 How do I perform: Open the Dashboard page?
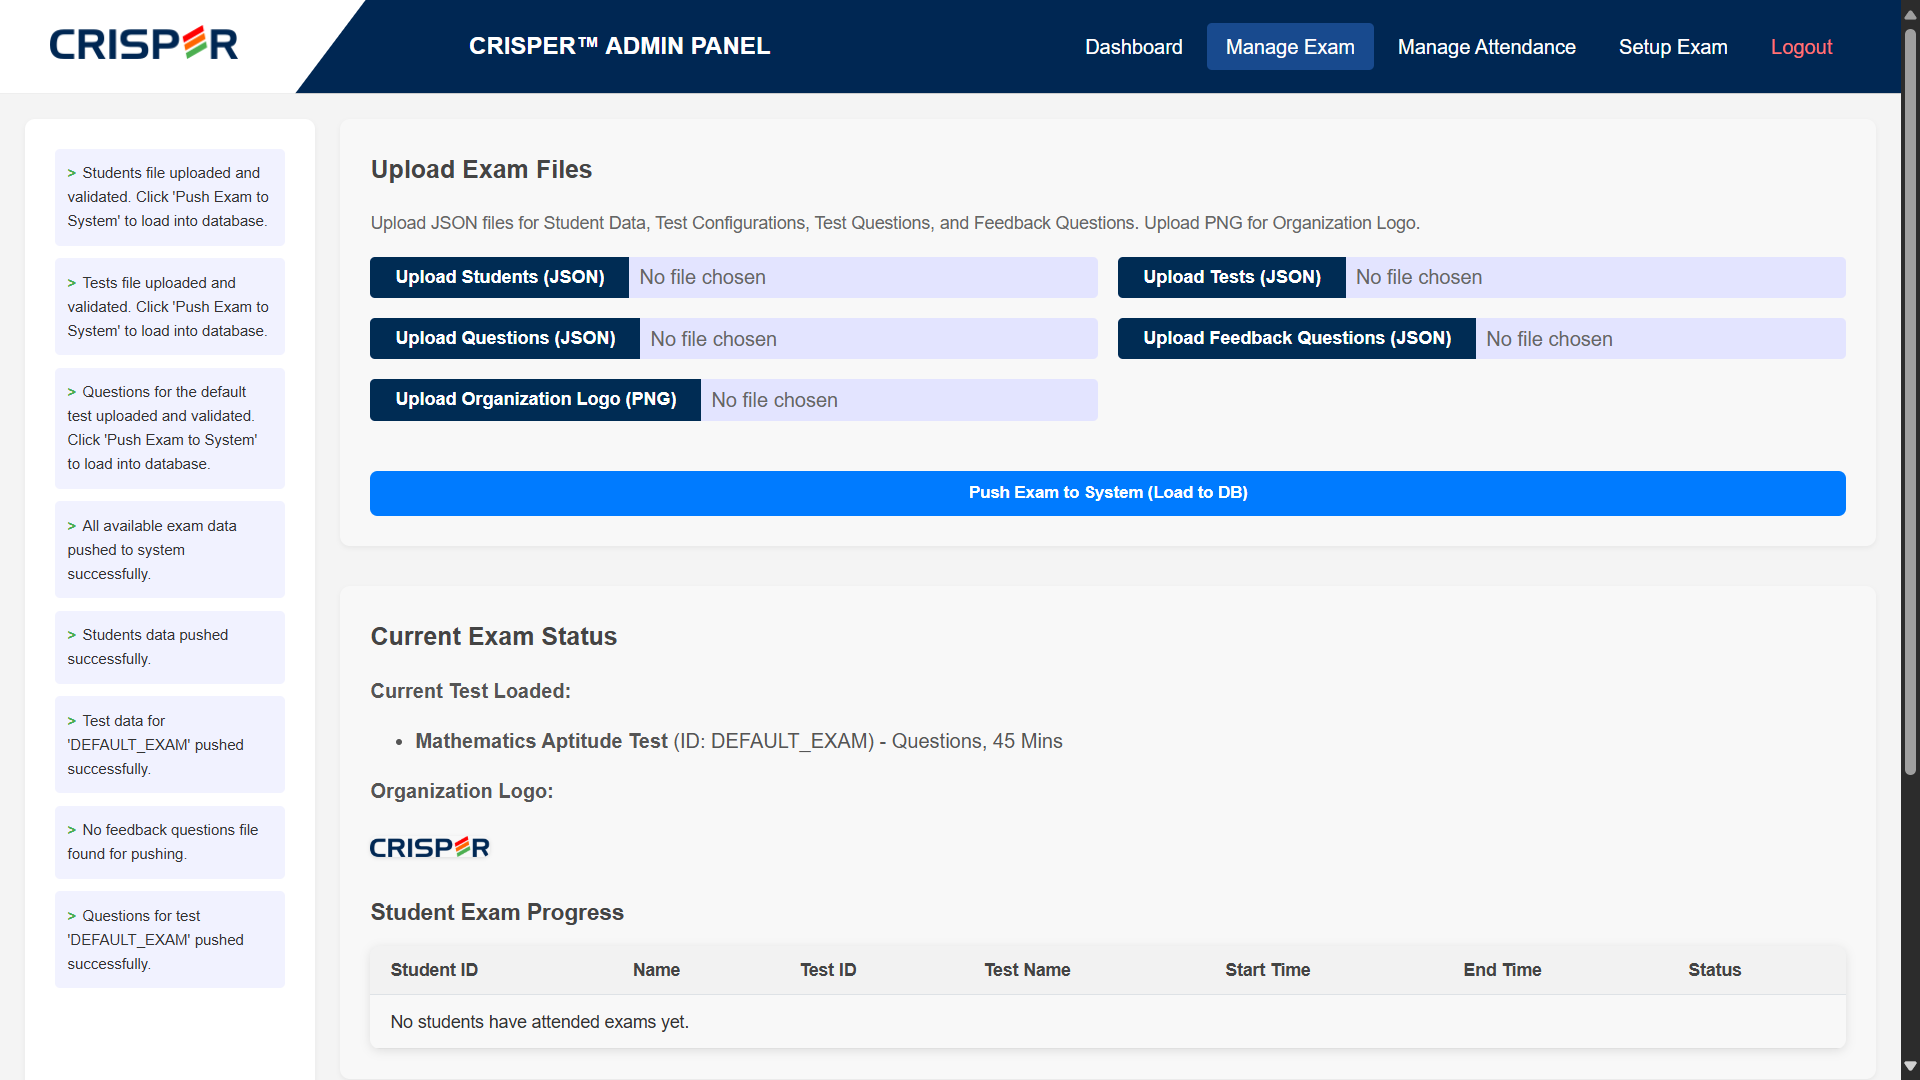tap(1133, 47)
